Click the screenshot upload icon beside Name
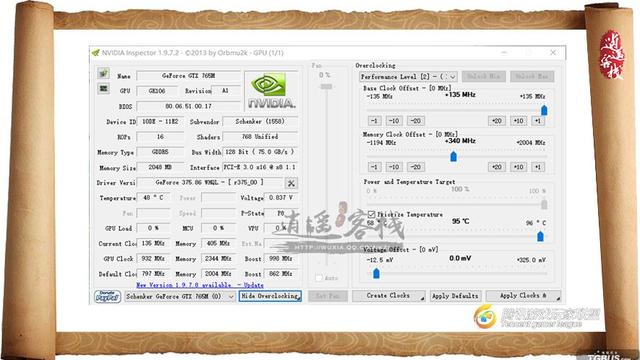The height and width of the screenshot is (360, 640). coord(103,73)
